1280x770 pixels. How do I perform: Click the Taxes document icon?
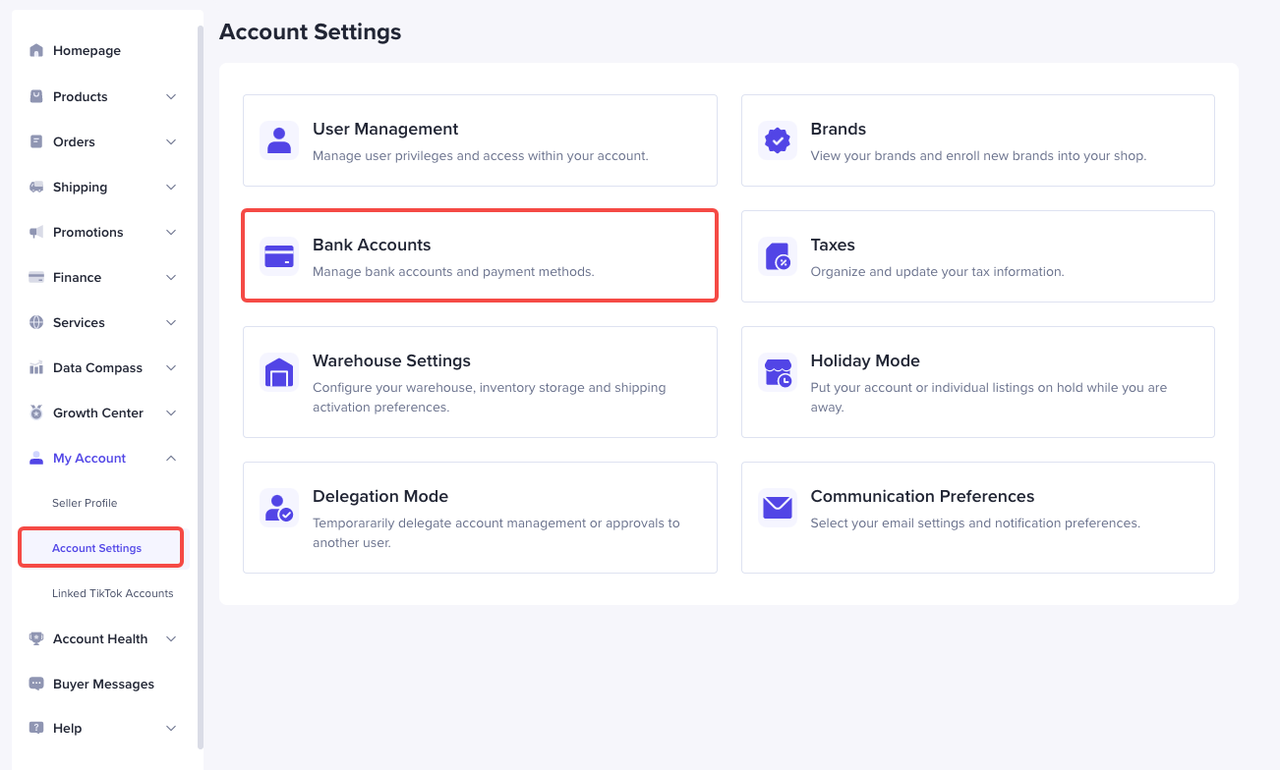777,256
